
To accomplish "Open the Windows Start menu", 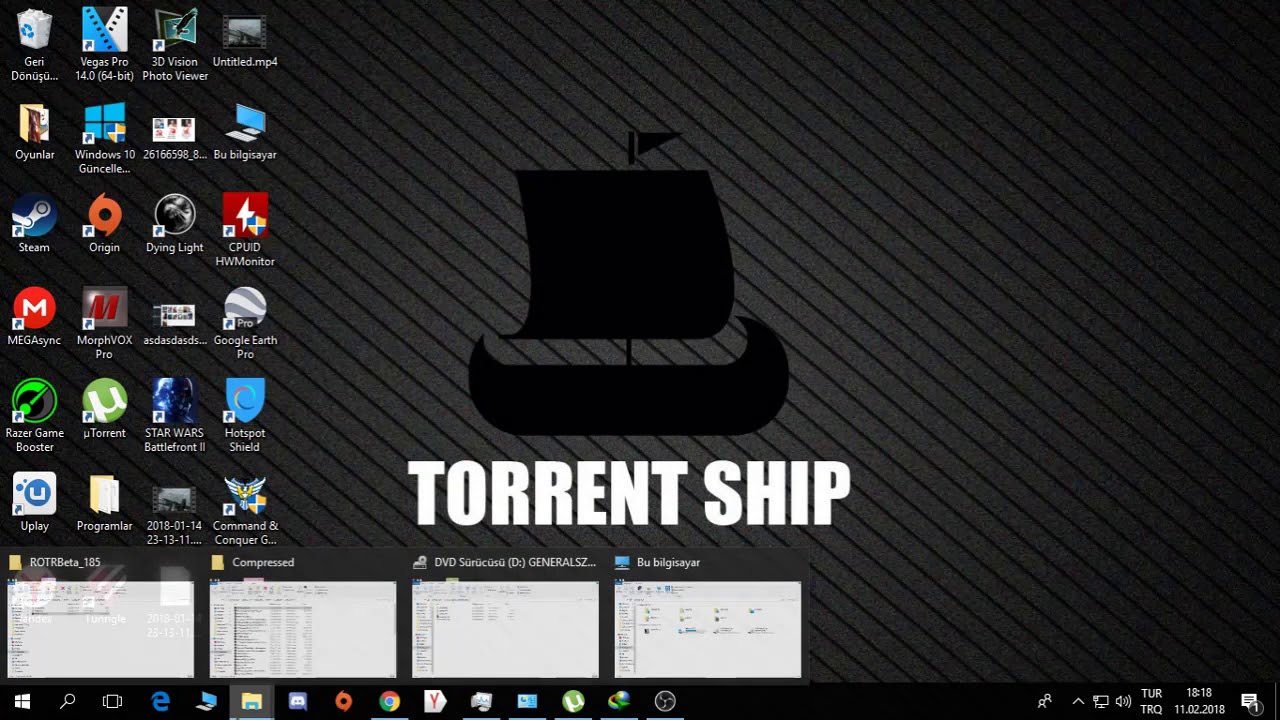I will tap(22, 702).
